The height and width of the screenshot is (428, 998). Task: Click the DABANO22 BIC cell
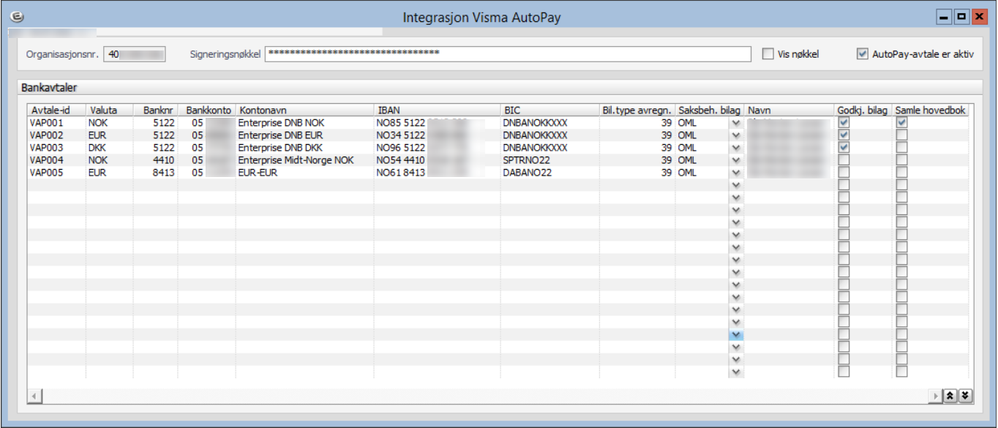point(550,172)
